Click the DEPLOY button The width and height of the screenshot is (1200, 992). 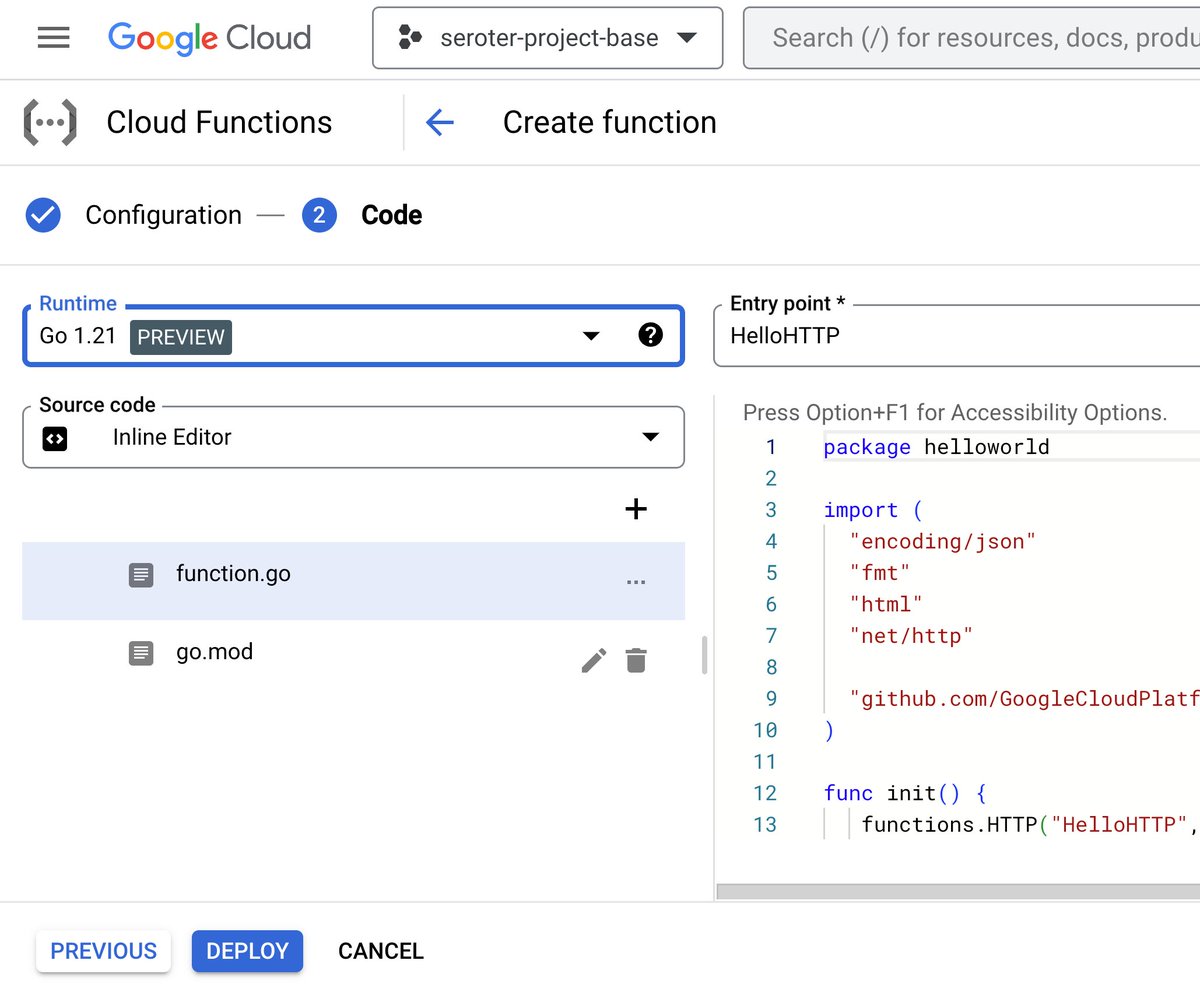point(247,951)
